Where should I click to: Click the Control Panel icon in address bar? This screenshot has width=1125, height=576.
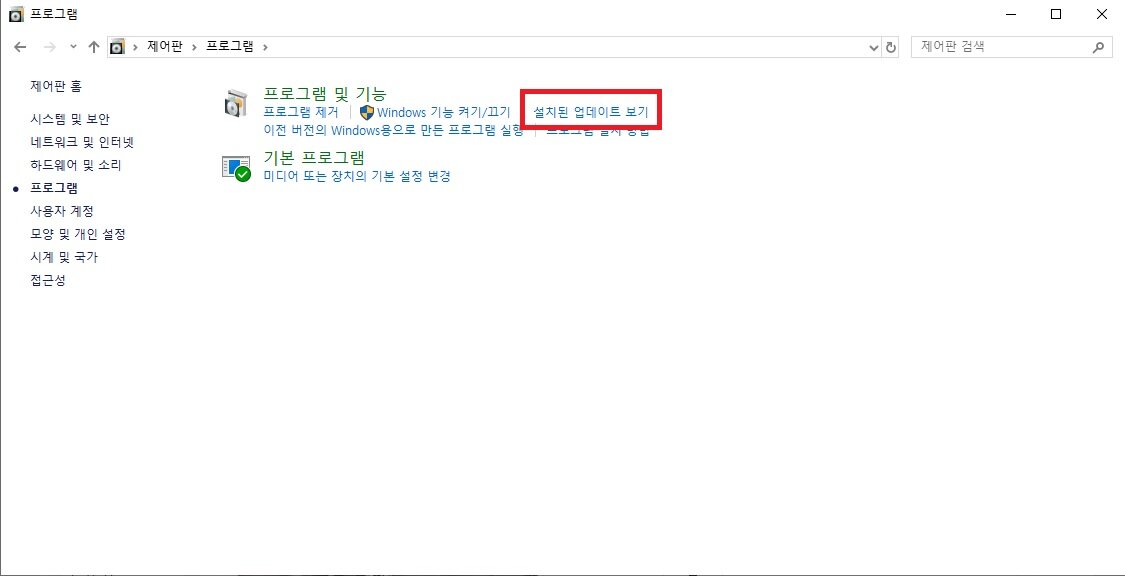(x=117, y=47)
